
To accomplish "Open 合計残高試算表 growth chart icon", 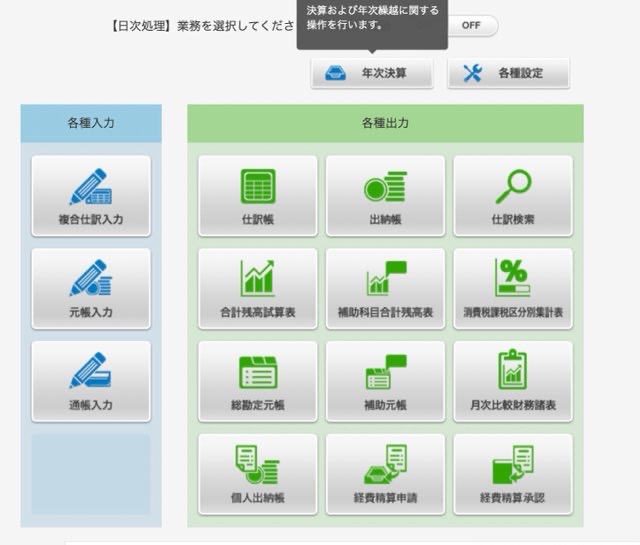I will pyautogui.click(x=258, y=278).
